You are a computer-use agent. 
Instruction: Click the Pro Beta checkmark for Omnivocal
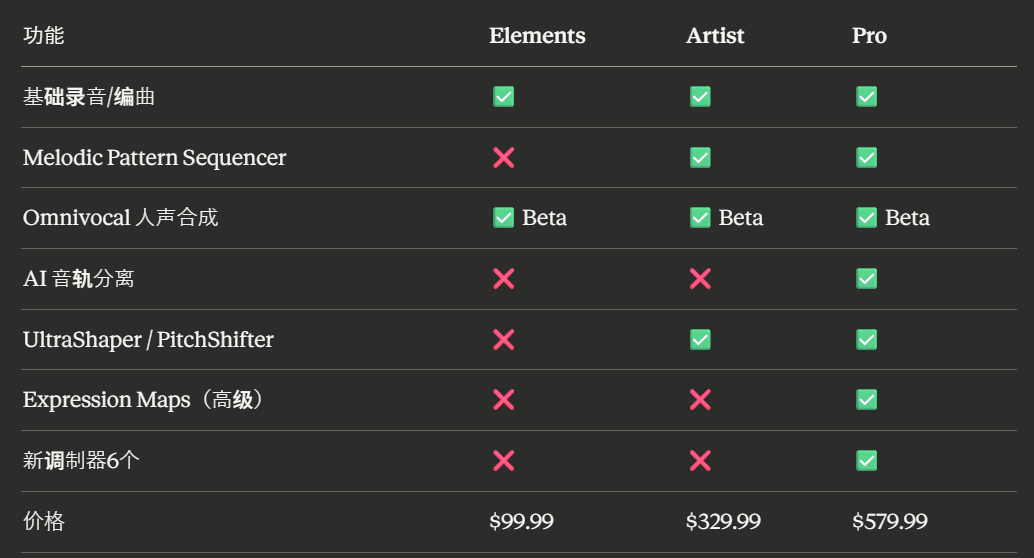point(866,218)
